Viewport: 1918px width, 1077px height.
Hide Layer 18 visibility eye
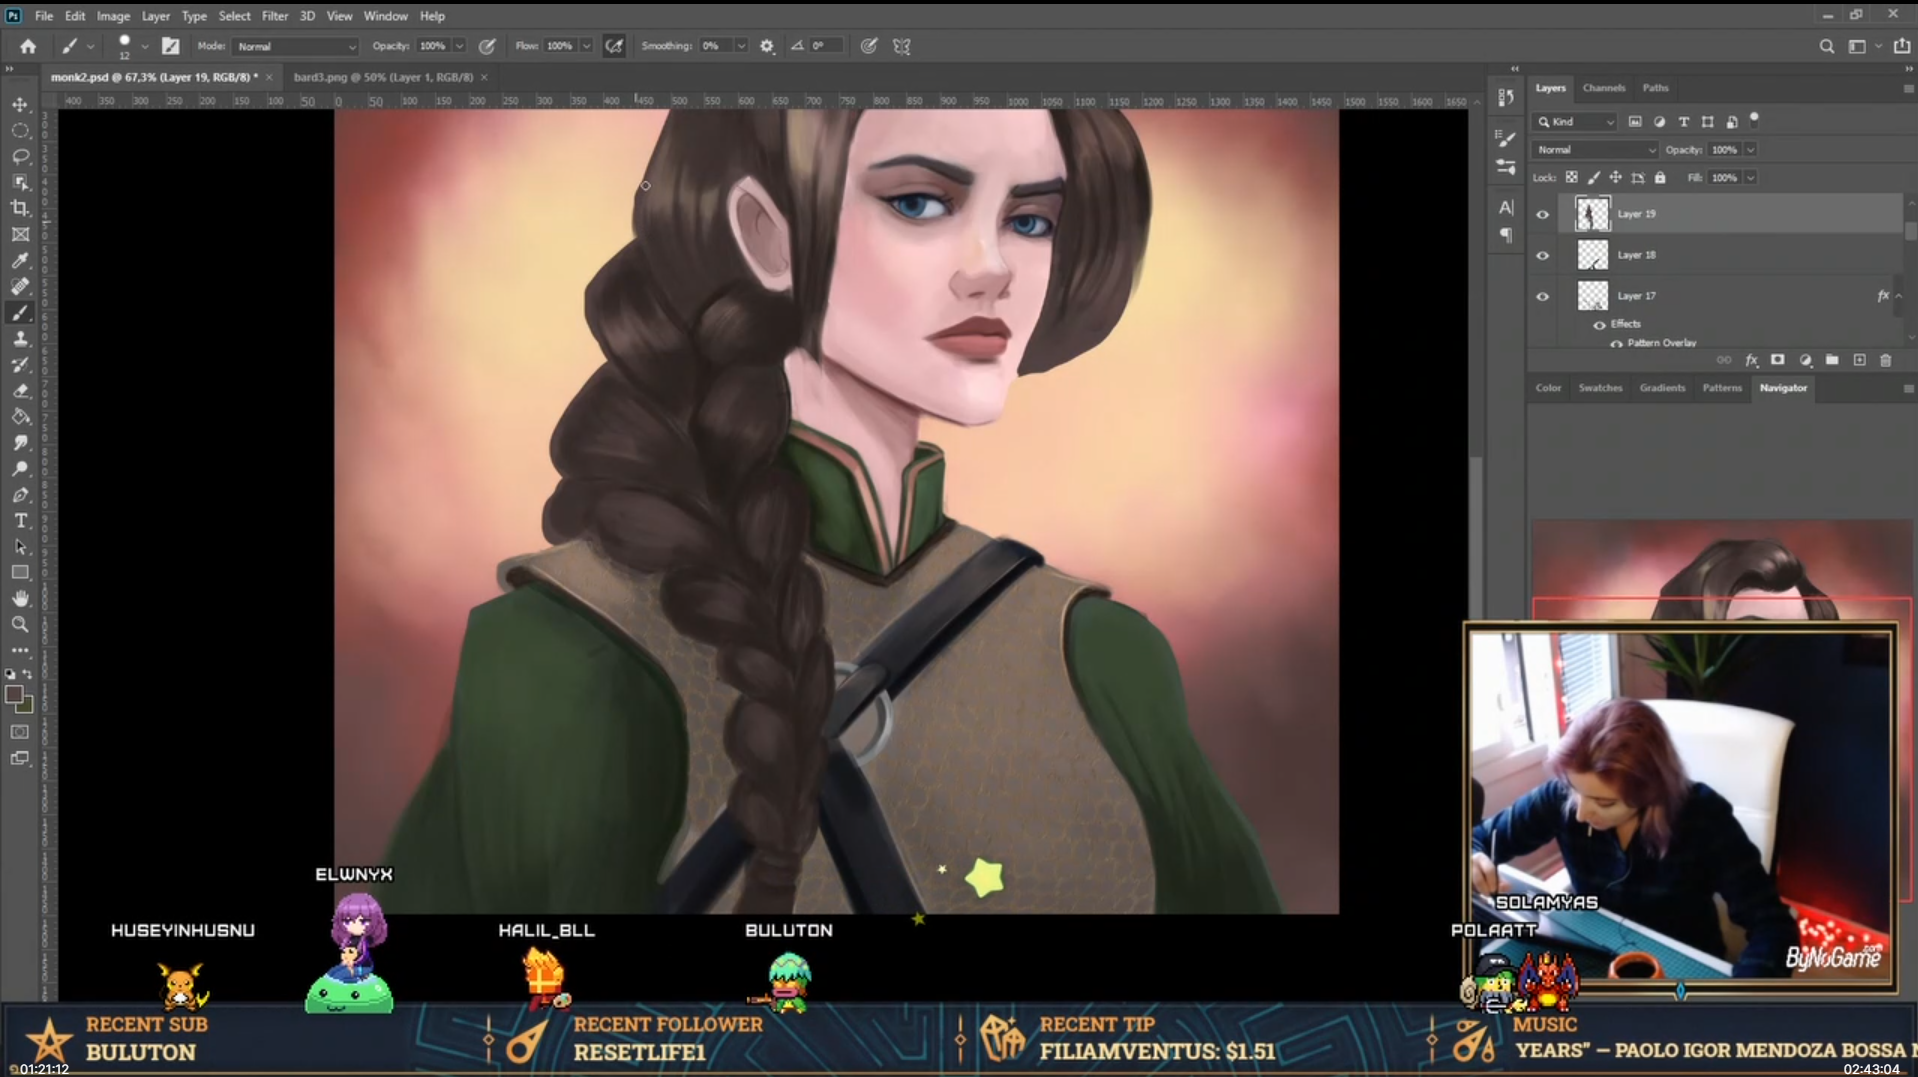[x=1542, y=256]
